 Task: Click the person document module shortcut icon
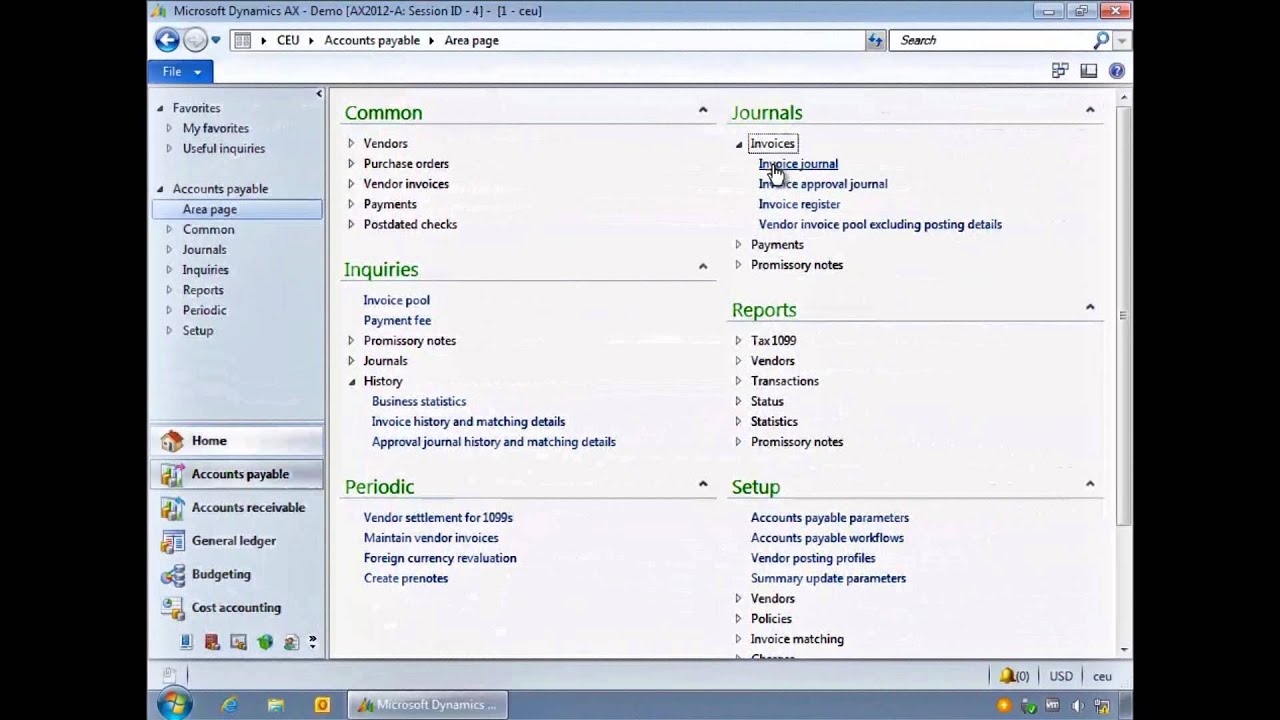pos(291,642)
